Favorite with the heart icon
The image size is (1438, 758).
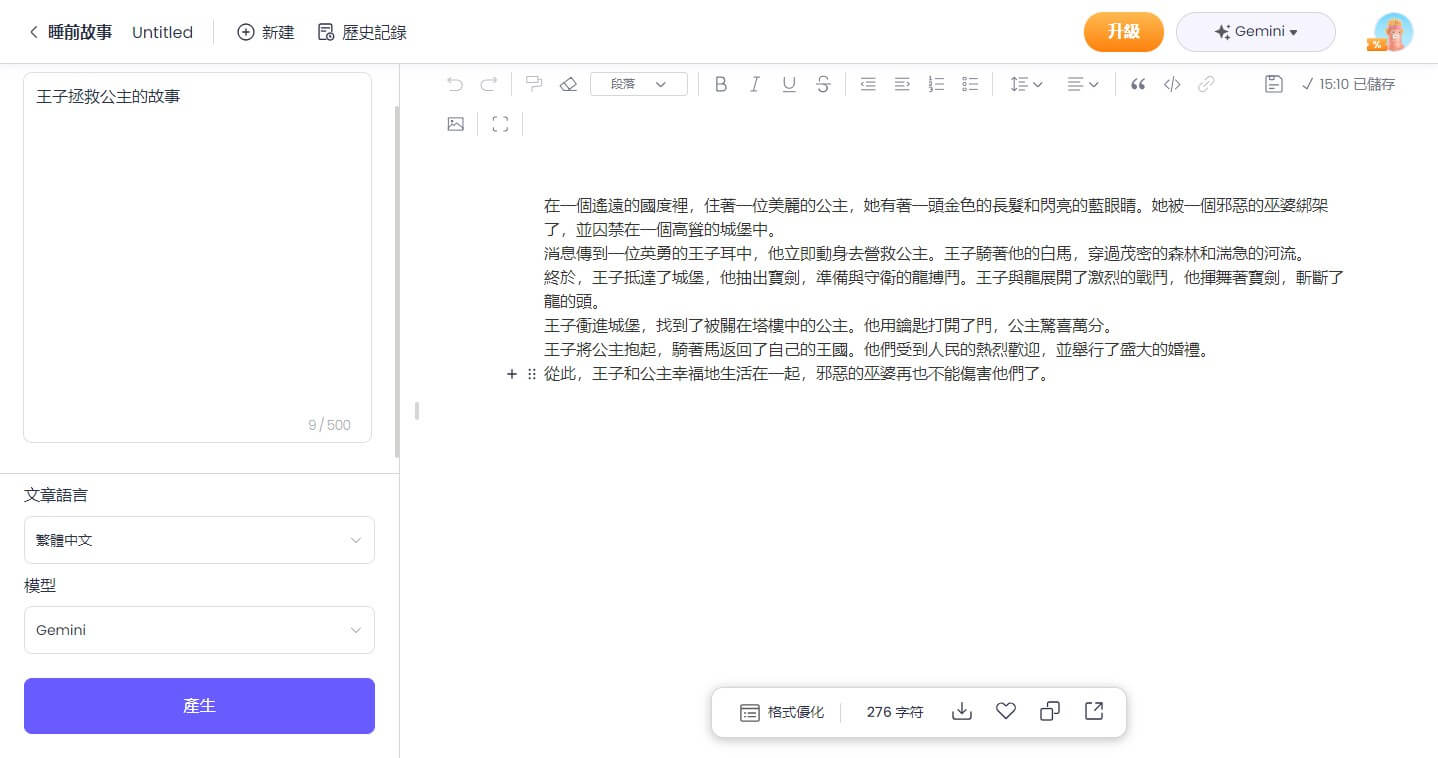point(1006,711)
